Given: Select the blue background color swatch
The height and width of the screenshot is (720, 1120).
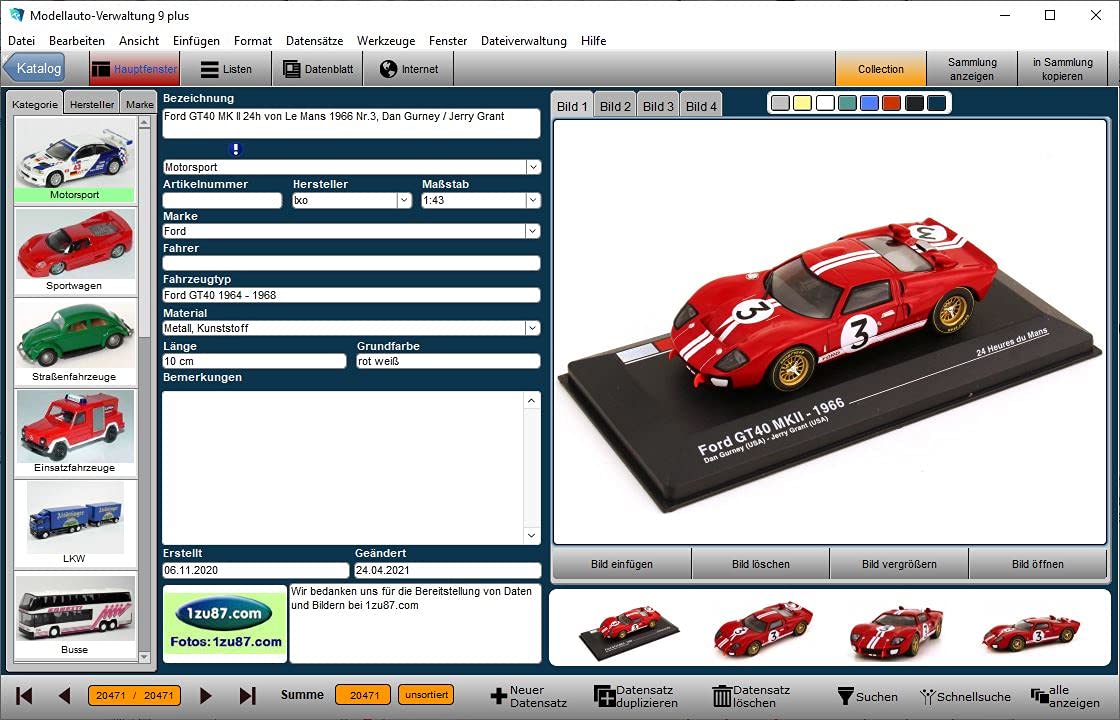Looking at the screenshot, I should (x=869, y=104).
